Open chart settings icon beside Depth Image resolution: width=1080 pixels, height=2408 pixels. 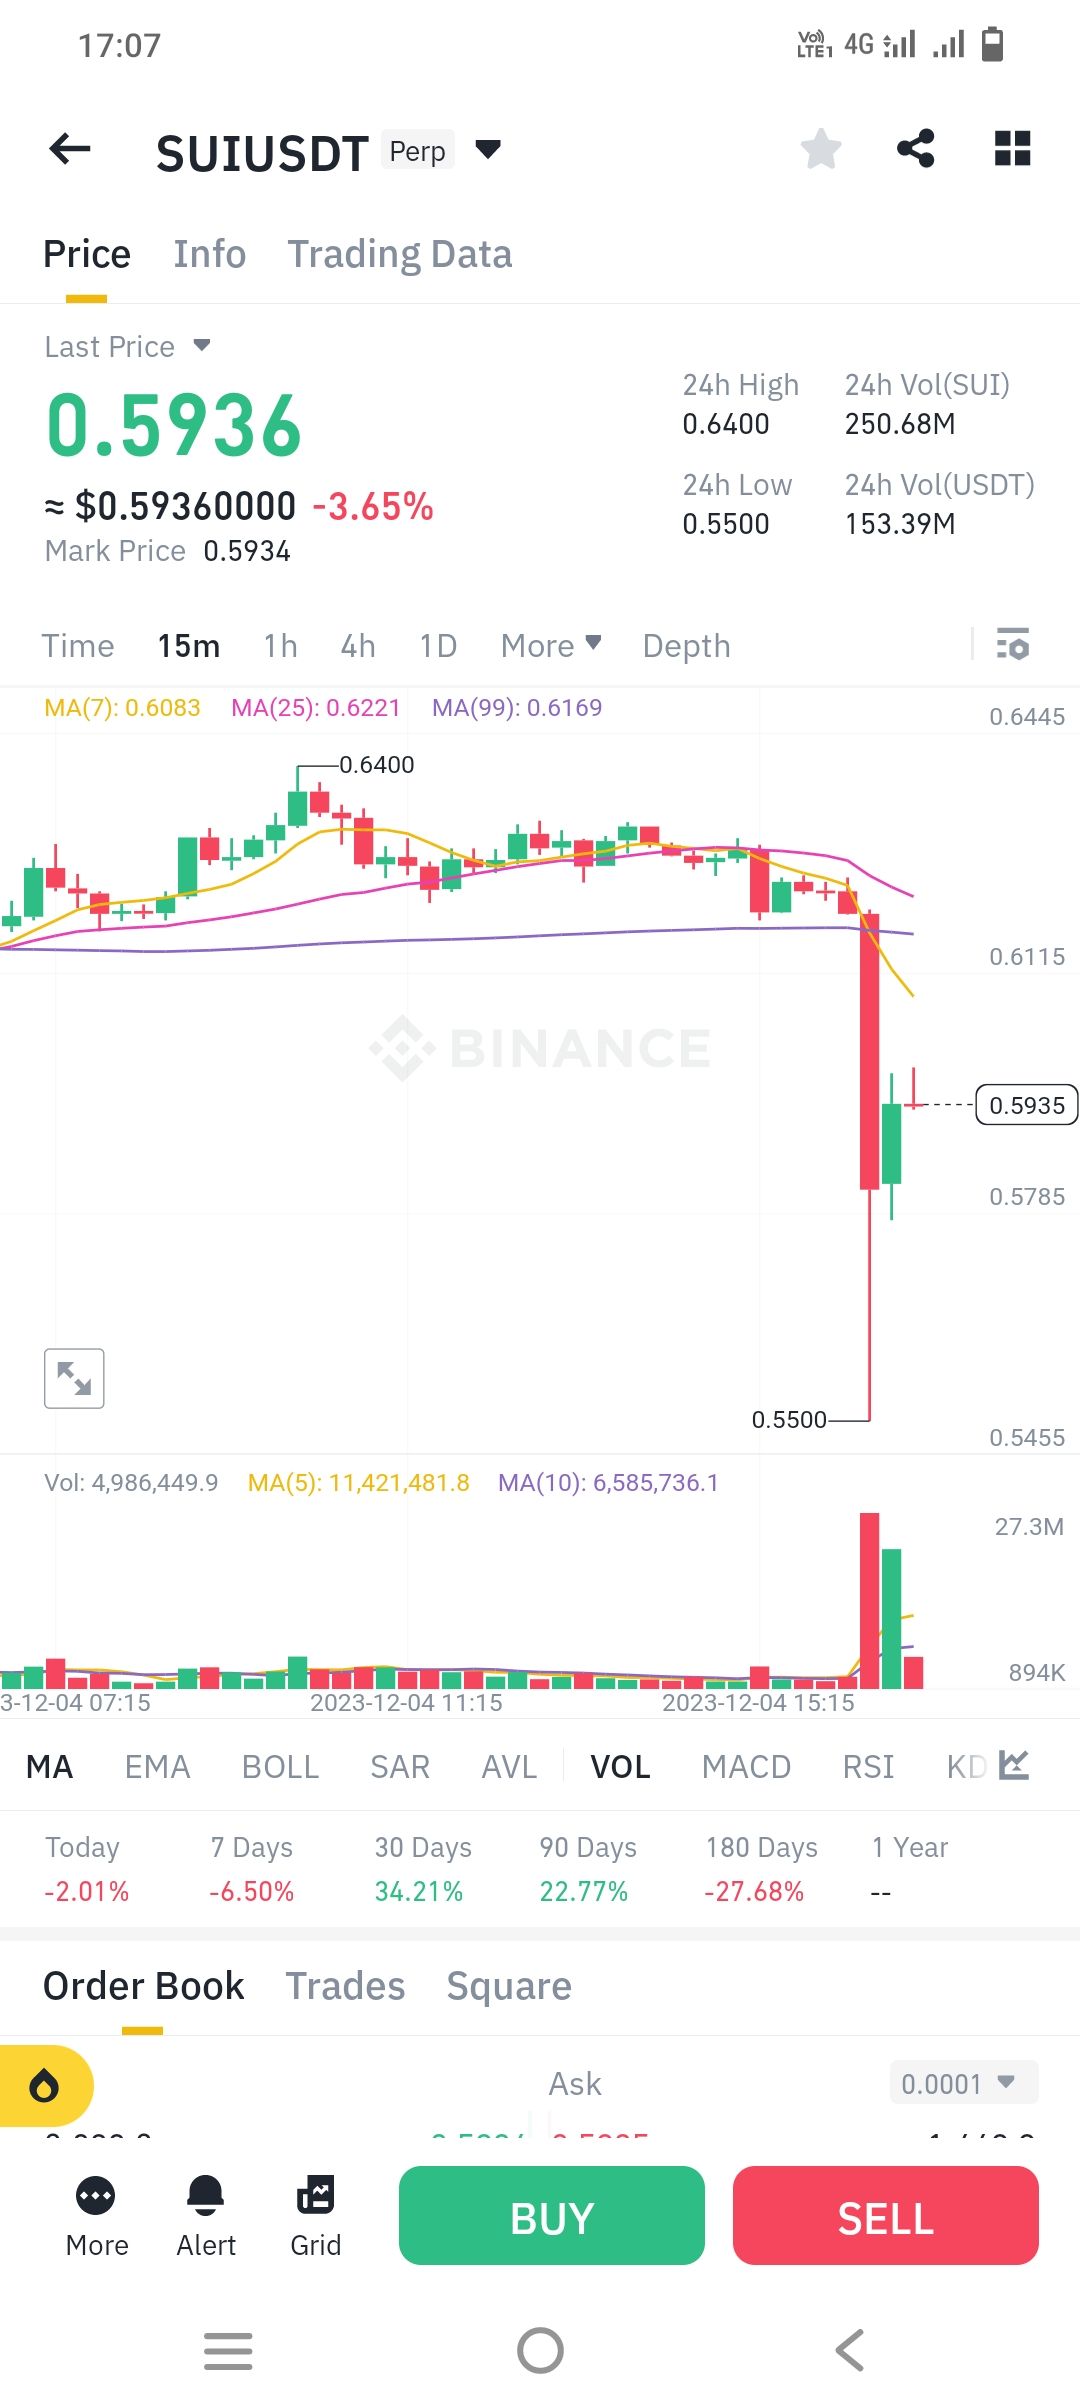(1013, 645)
